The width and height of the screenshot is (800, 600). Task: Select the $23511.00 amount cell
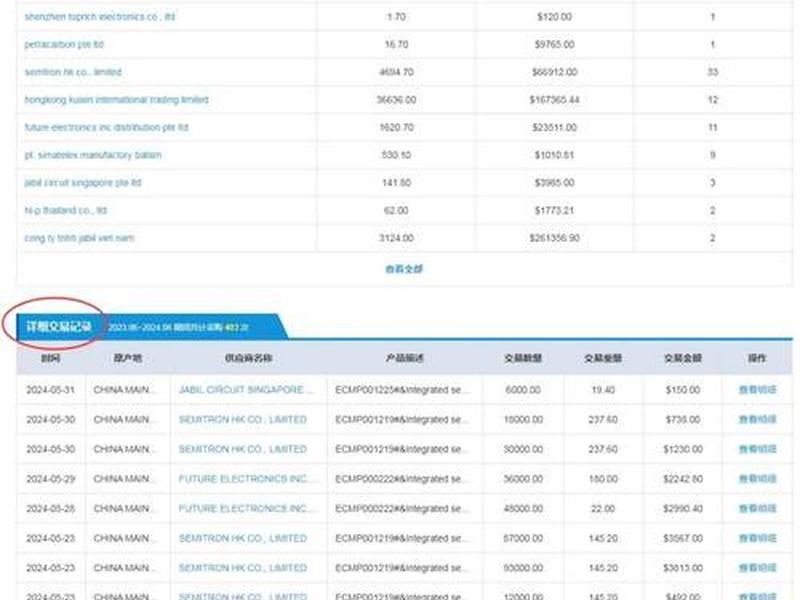pyautogui.click(x=555, y=127)
